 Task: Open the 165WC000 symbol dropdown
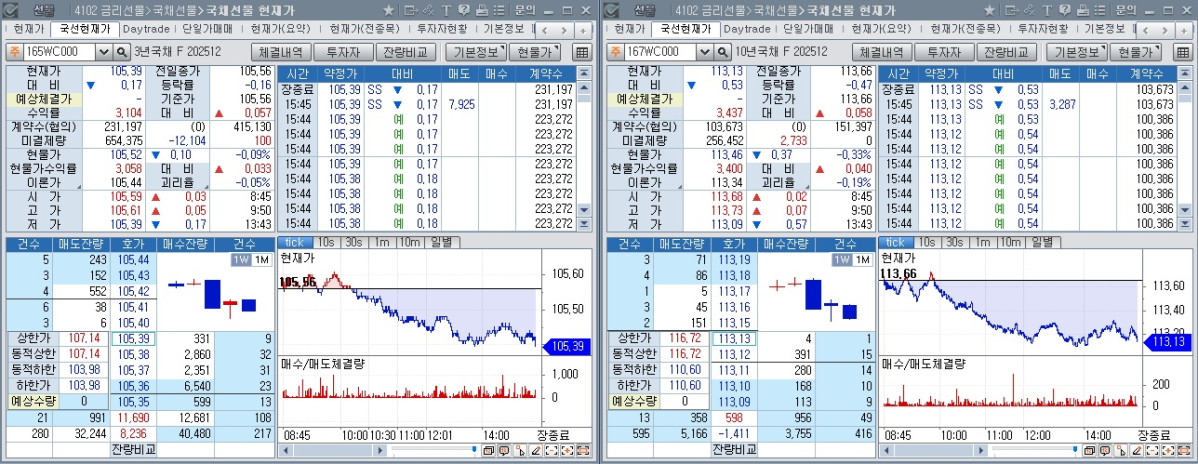104,52
